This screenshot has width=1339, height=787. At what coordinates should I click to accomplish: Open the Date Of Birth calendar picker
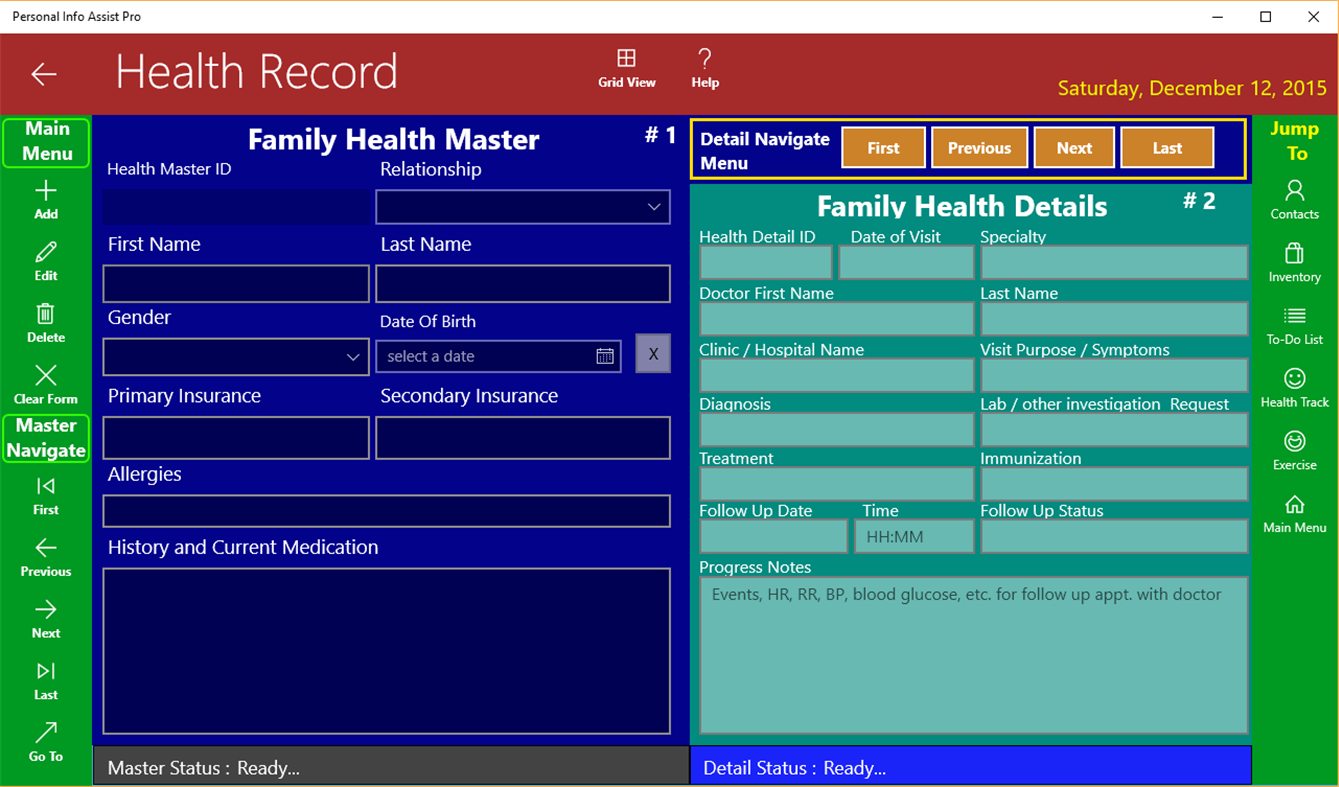click(605, 355)
